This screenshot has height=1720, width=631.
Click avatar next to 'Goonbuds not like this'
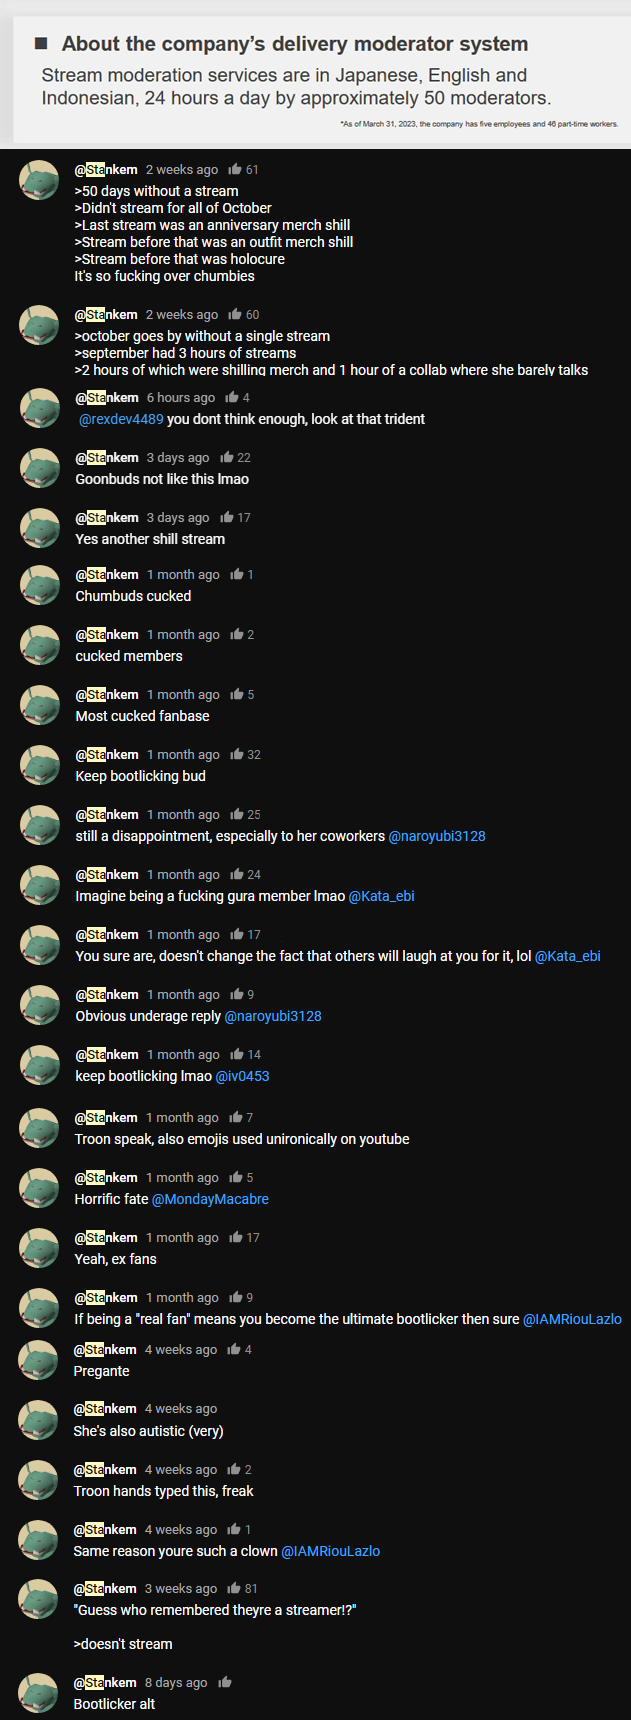(40, 467)
